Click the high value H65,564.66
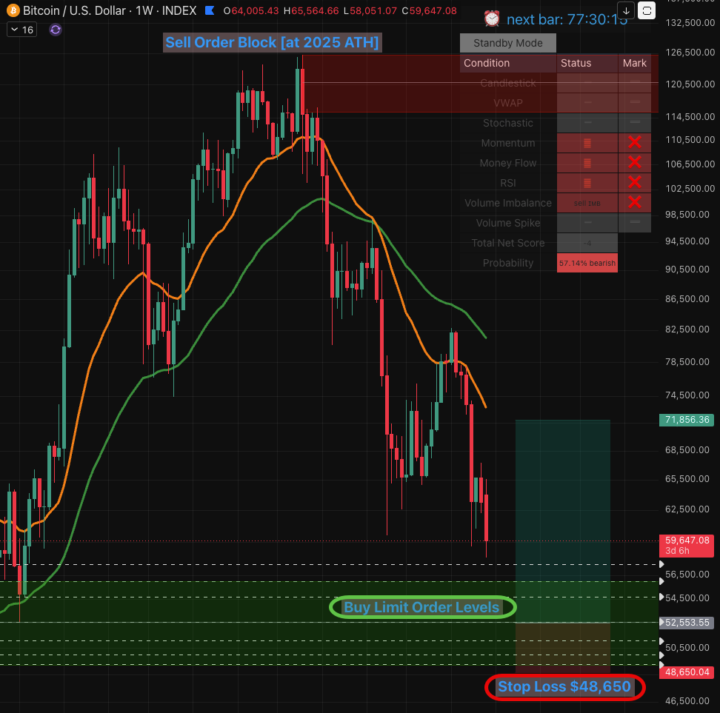Image resolution: width=720 pixels, height=713 pixels. (311, 11)
